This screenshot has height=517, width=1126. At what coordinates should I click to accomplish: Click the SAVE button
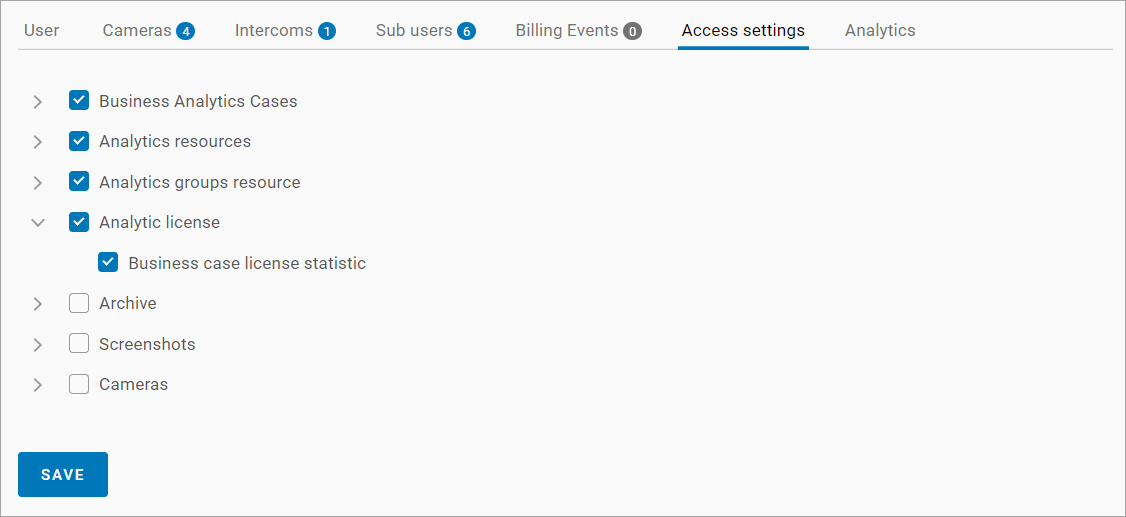click(63, 475)
